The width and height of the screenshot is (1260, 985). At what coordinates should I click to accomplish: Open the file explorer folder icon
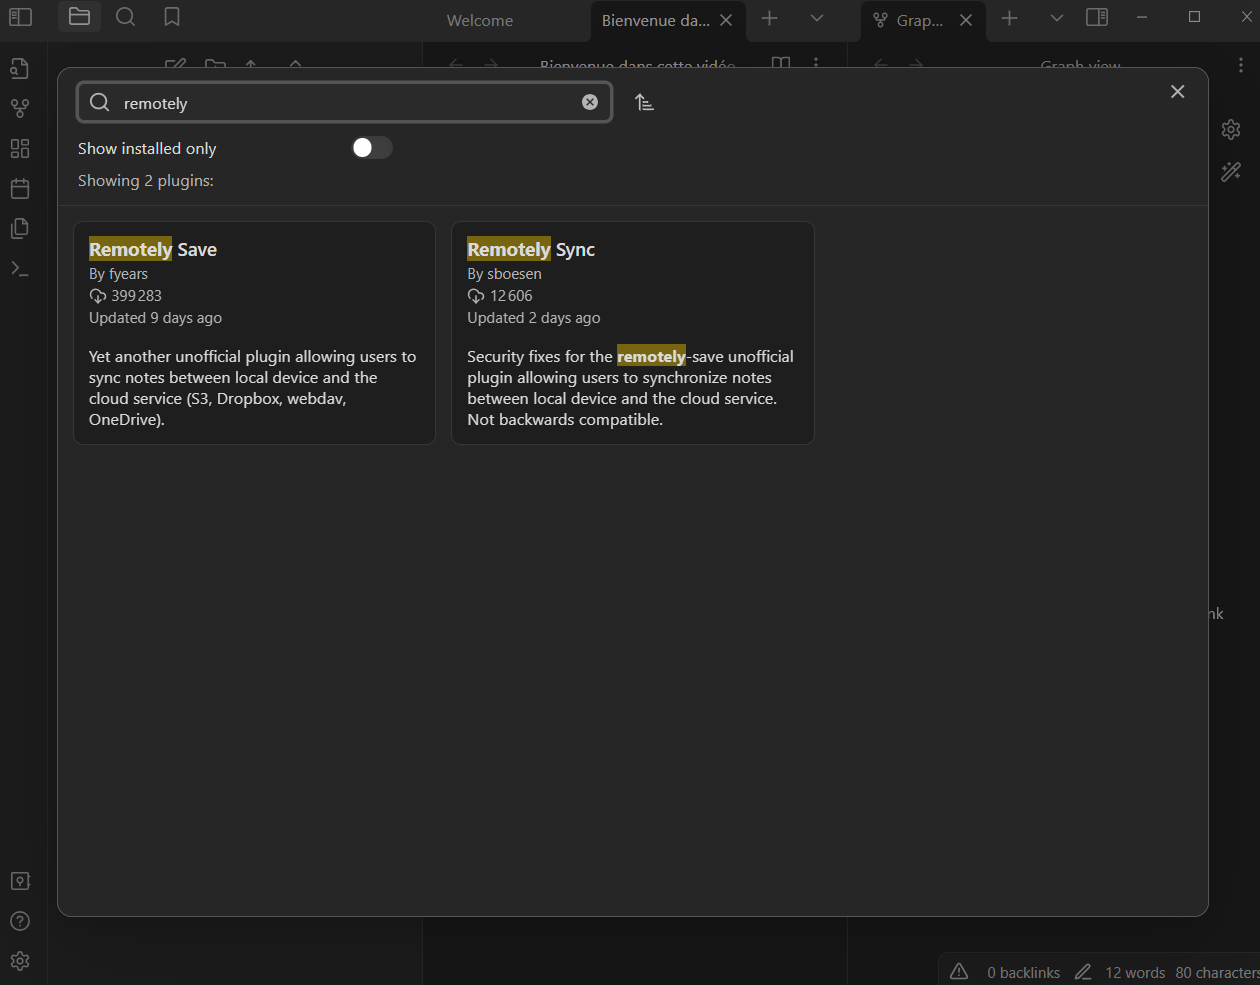coord(79,17)
